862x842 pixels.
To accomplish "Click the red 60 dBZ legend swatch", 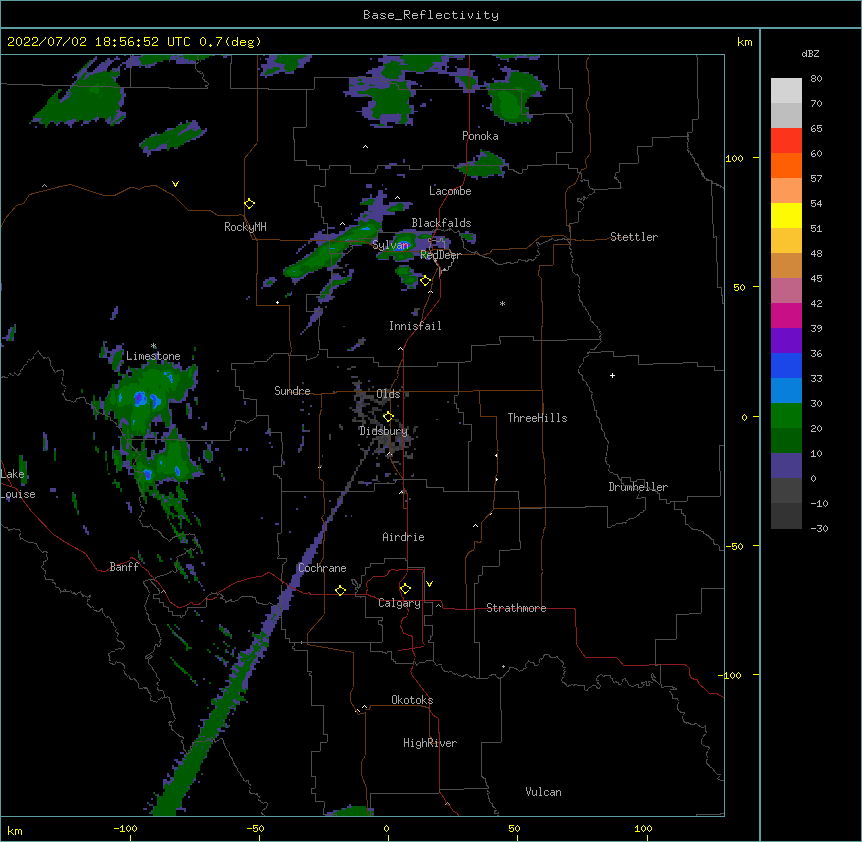I will [x=786, y=141].
